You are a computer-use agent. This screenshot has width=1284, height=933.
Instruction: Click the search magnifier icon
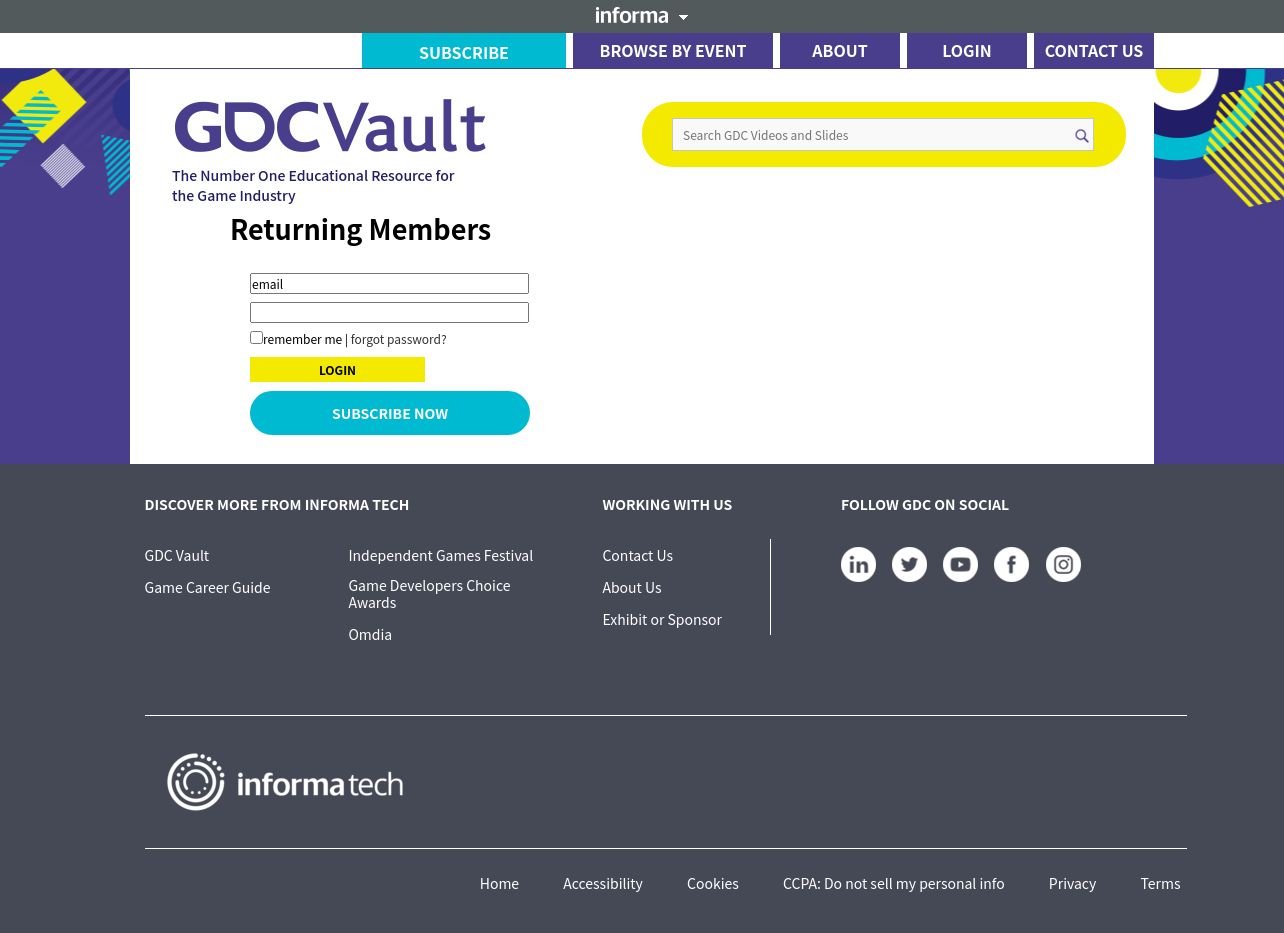[1082, 136]
